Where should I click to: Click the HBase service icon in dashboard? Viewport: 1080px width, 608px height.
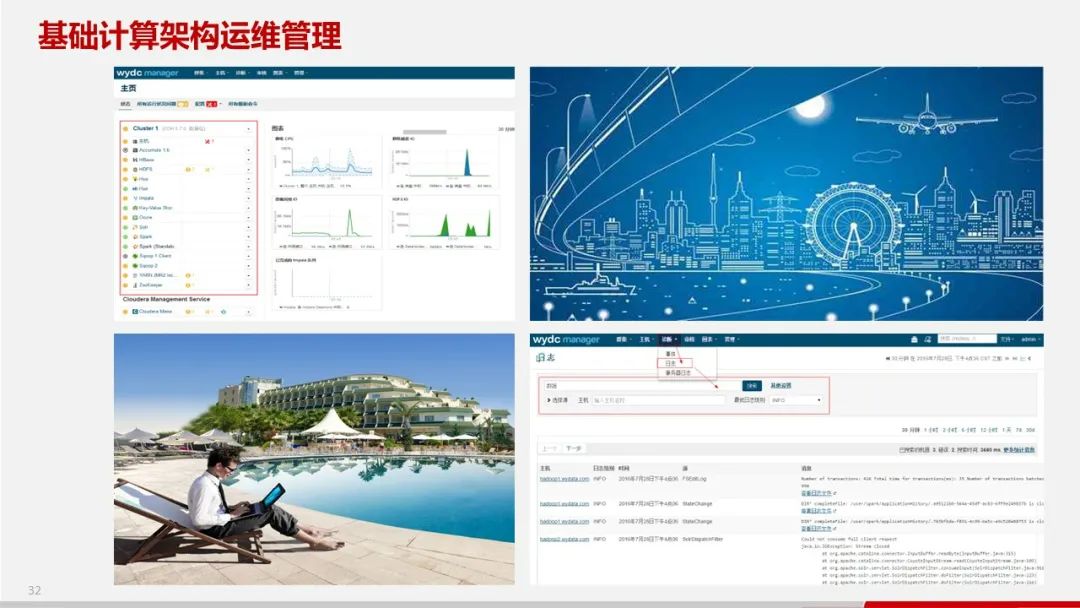point(135,160)
